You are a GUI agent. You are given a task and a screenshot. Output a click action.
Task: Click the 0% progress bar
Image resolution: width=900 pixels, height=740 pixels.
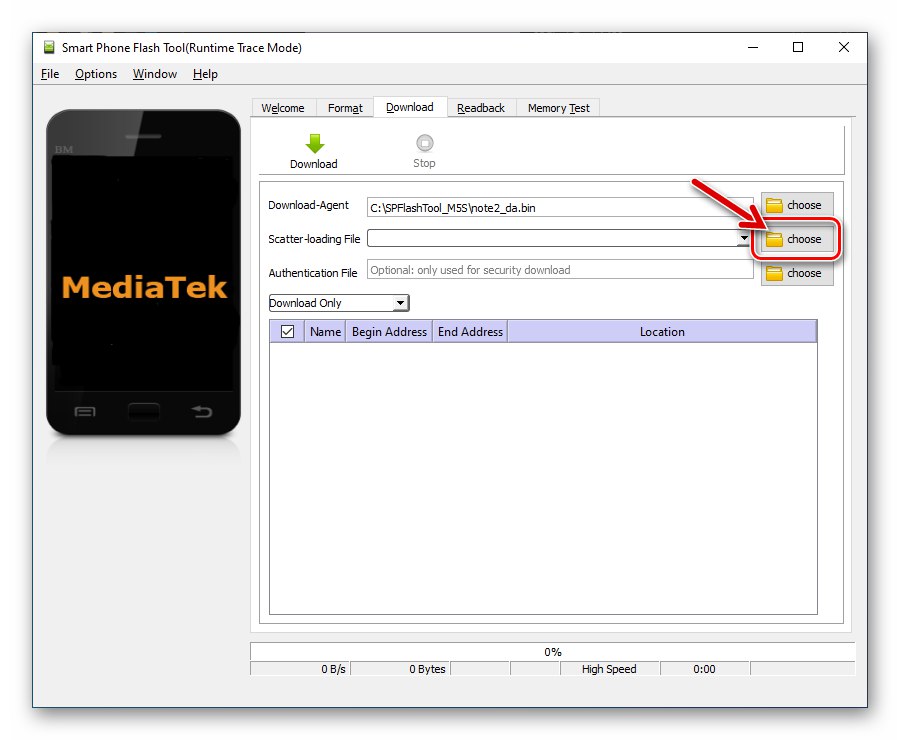point(552,652)
